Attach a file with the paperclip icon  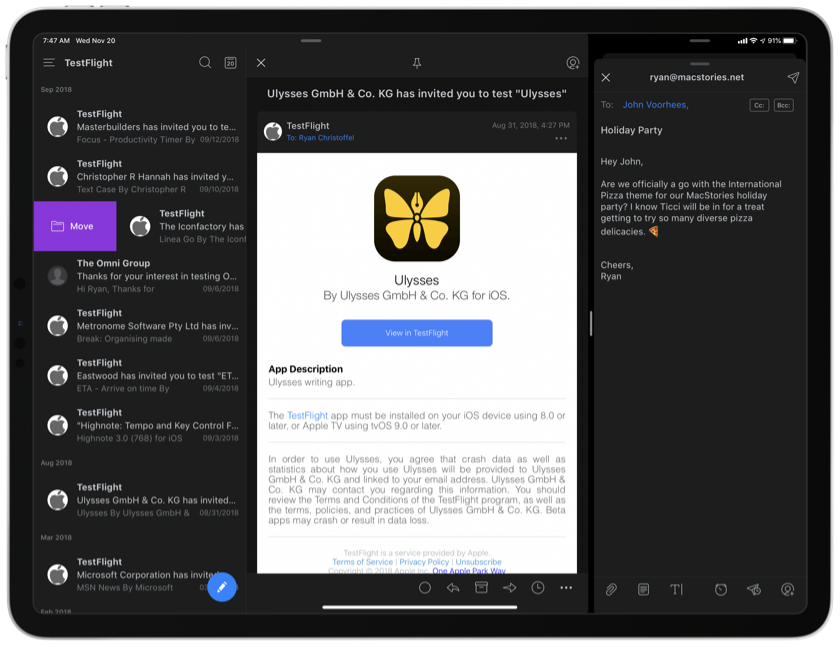pyautogui.click(x=611, y=590)
